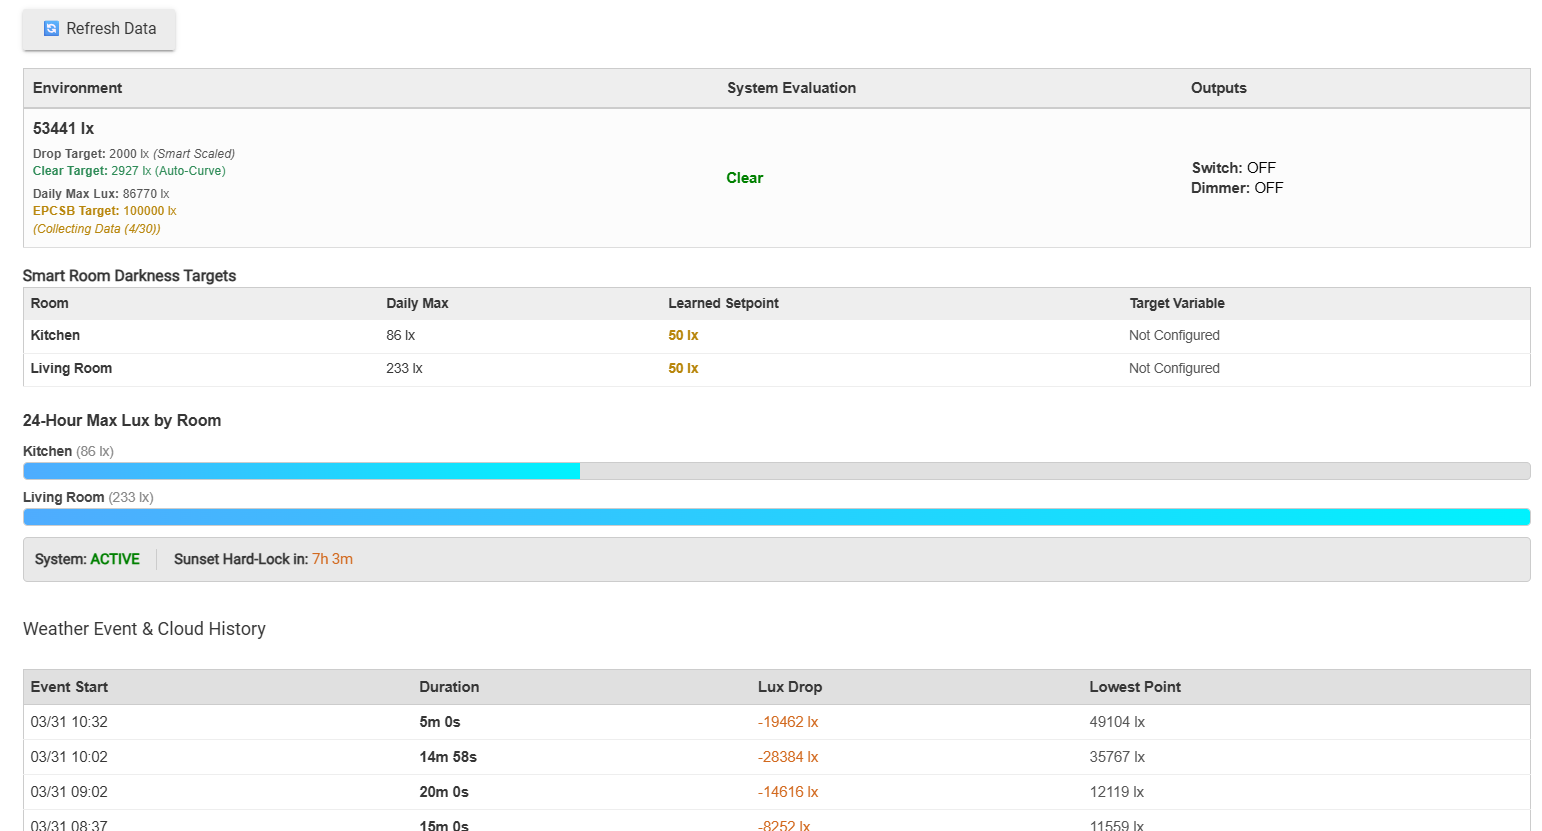1542x831 pixels.
Task: Click the -28384 lx lux drop value
Action: tap(787, 757)
